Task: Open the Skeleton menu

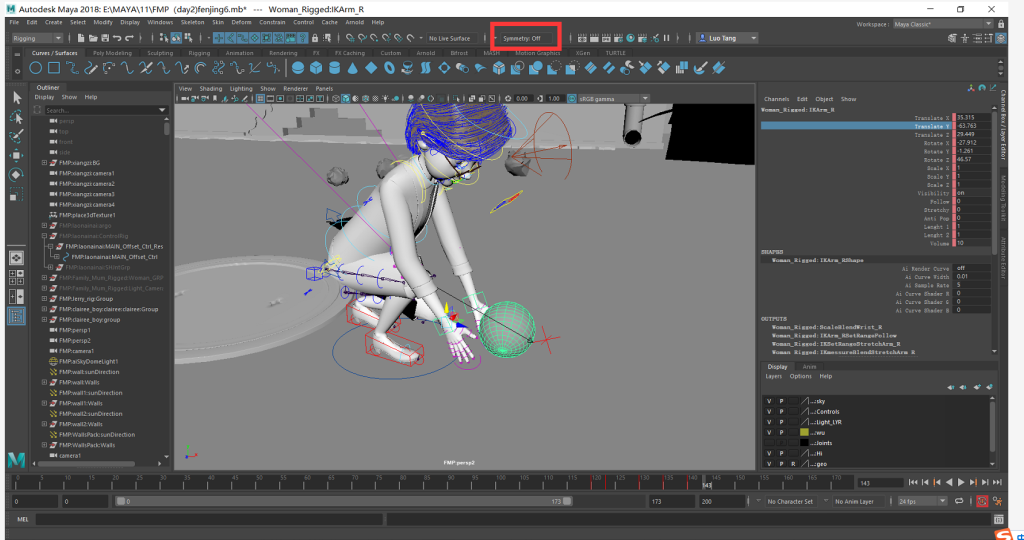Action: click(x=192, y=22)
